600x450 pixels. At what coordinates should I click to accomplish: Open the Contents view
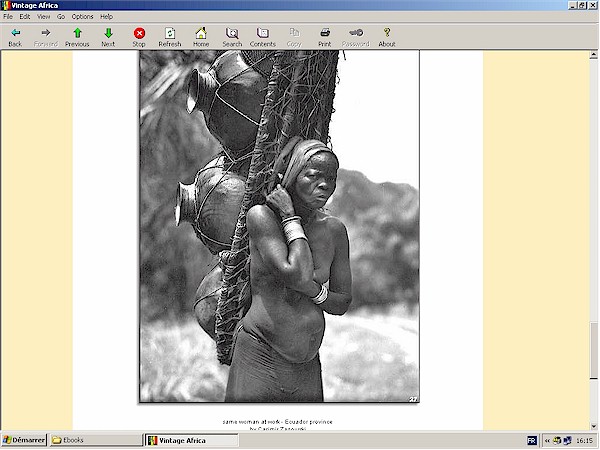pos(263,37)
